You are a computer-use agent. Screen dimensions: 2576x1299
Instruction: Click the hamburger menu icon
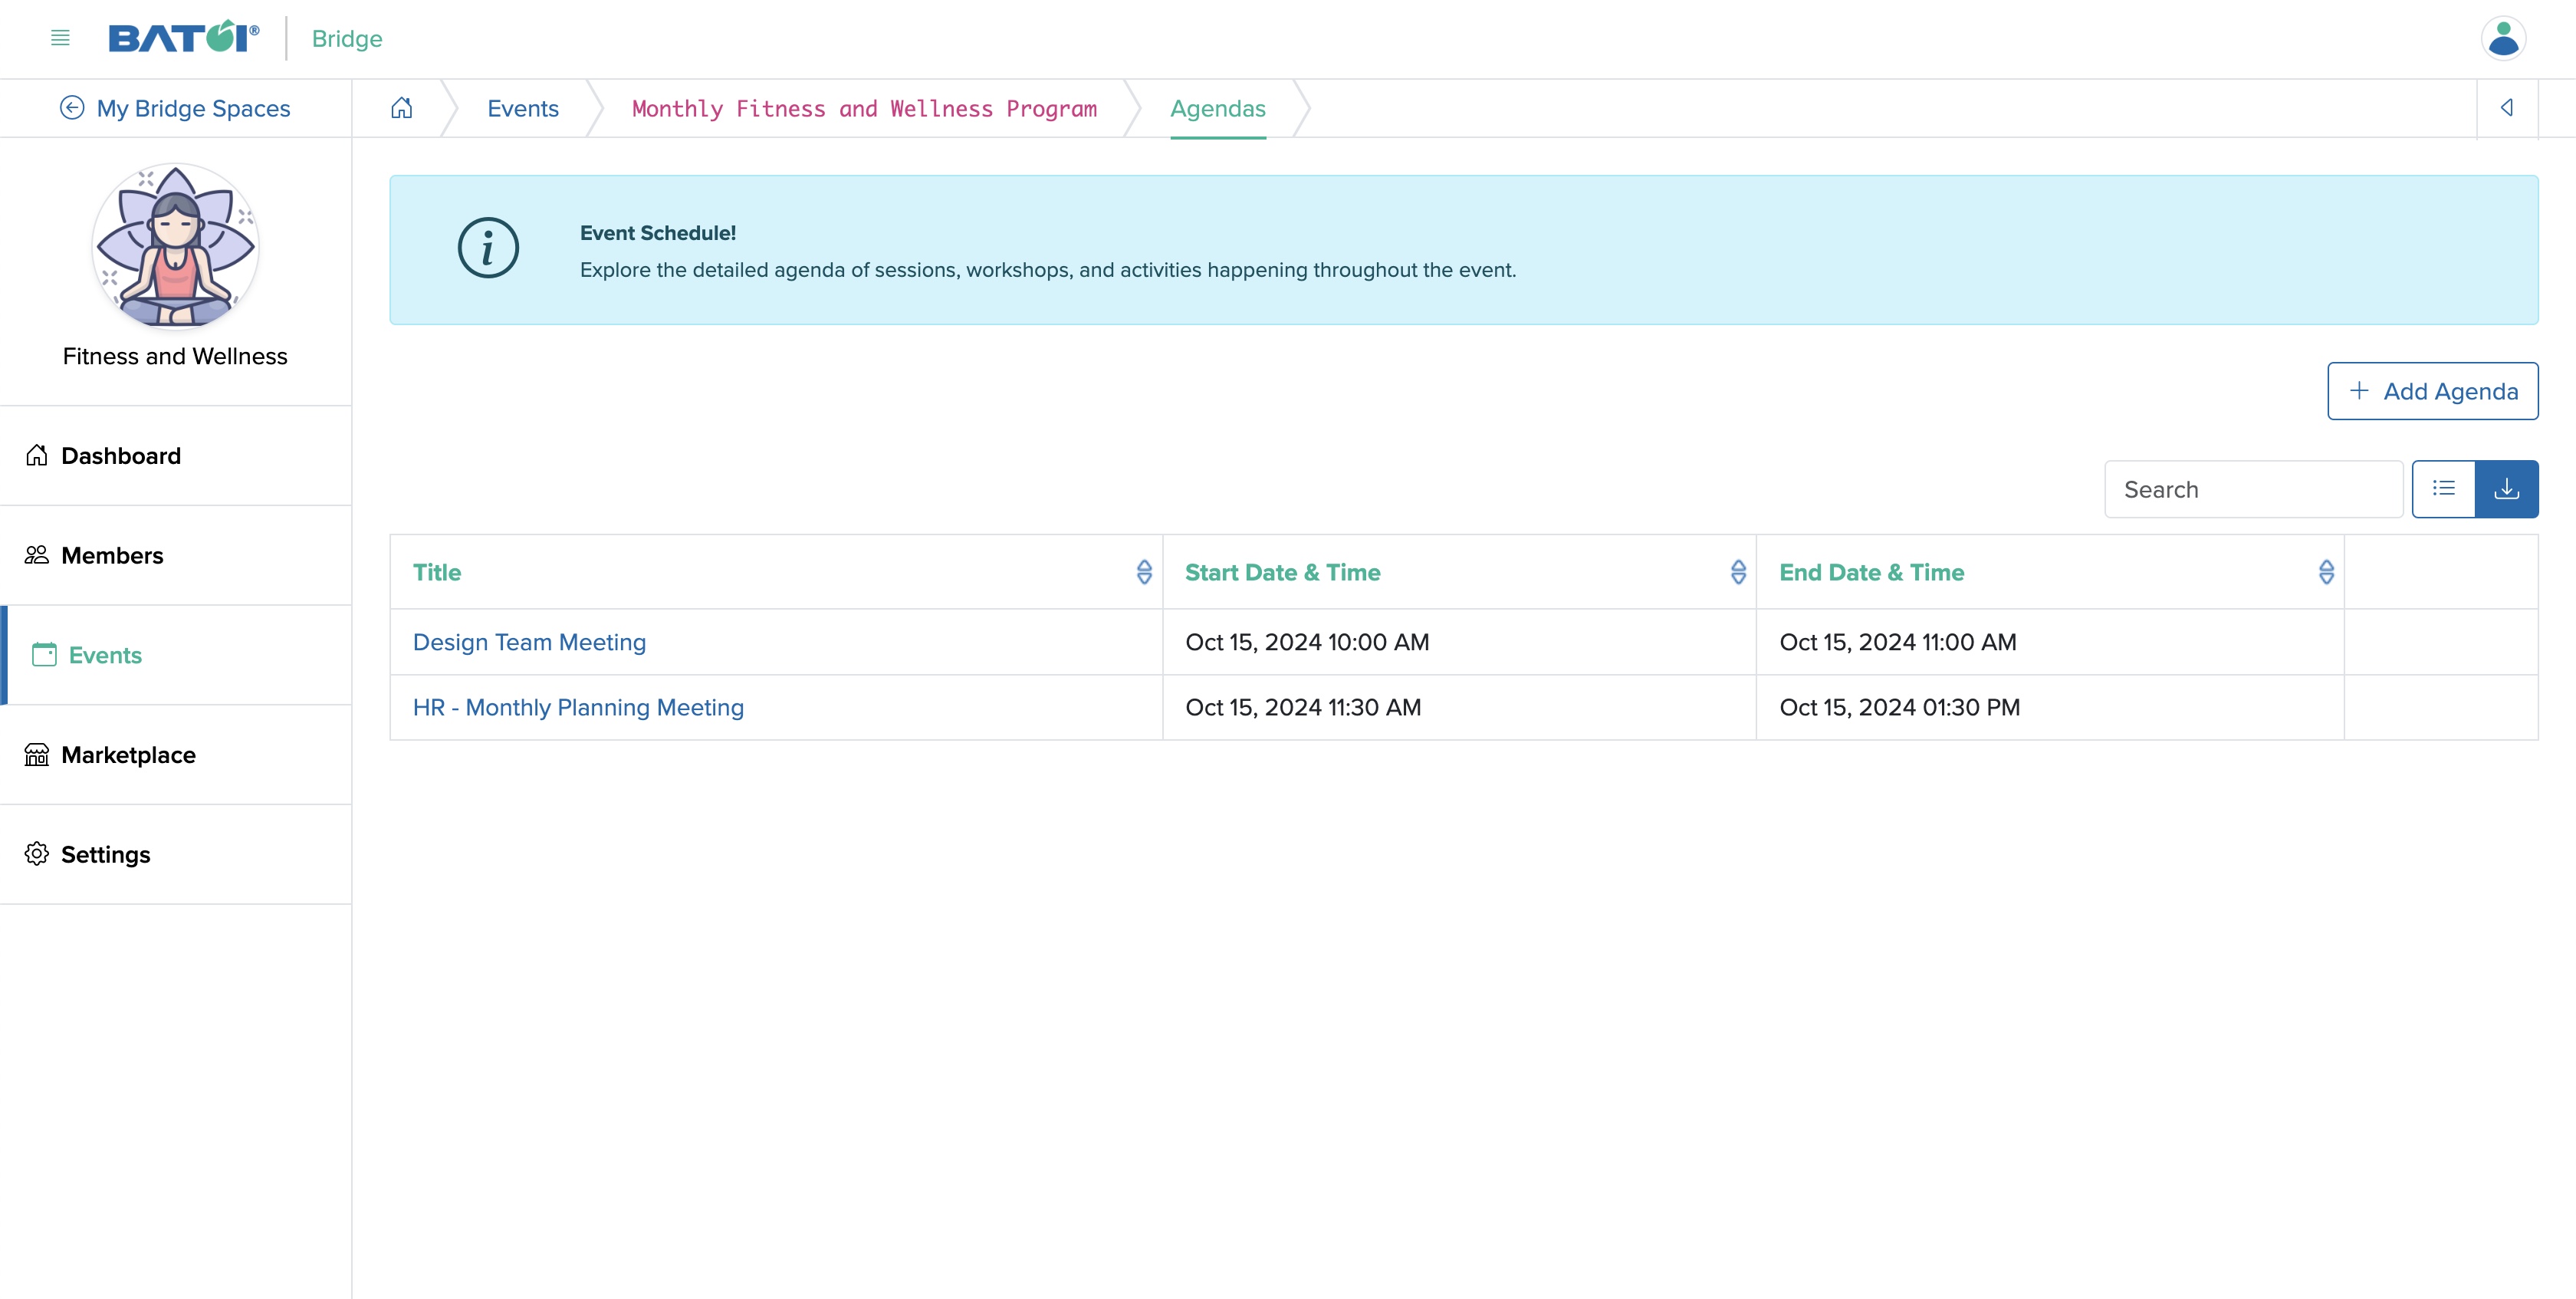pos(60,37)
